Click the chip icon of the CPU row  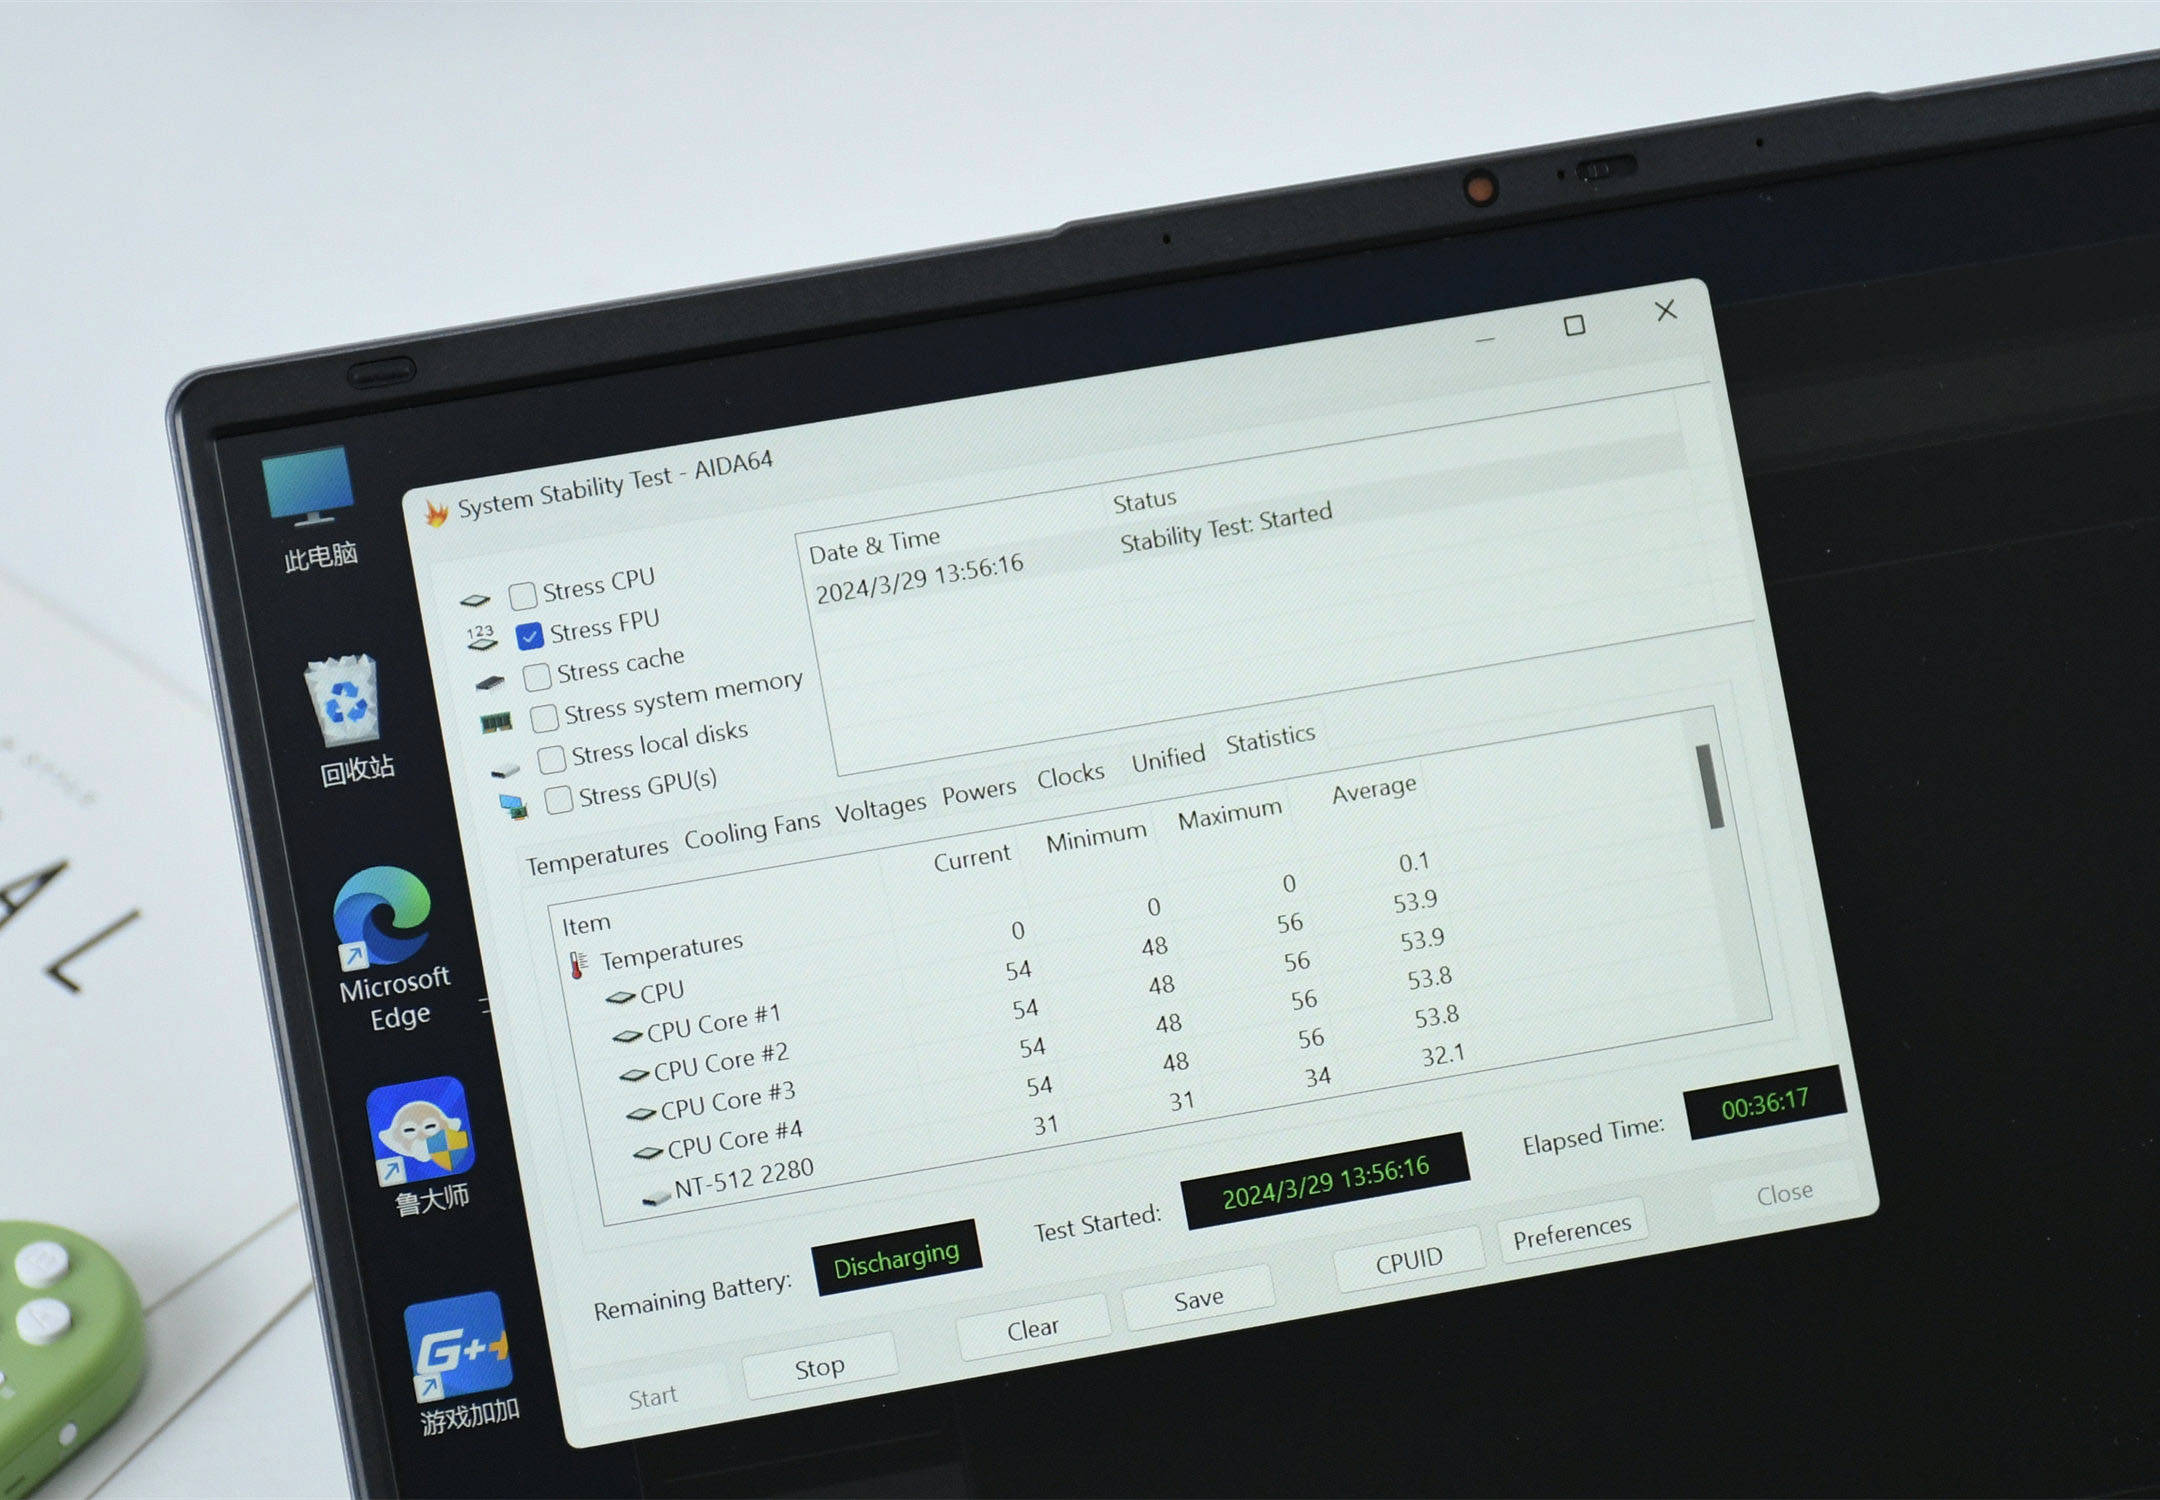620,996
